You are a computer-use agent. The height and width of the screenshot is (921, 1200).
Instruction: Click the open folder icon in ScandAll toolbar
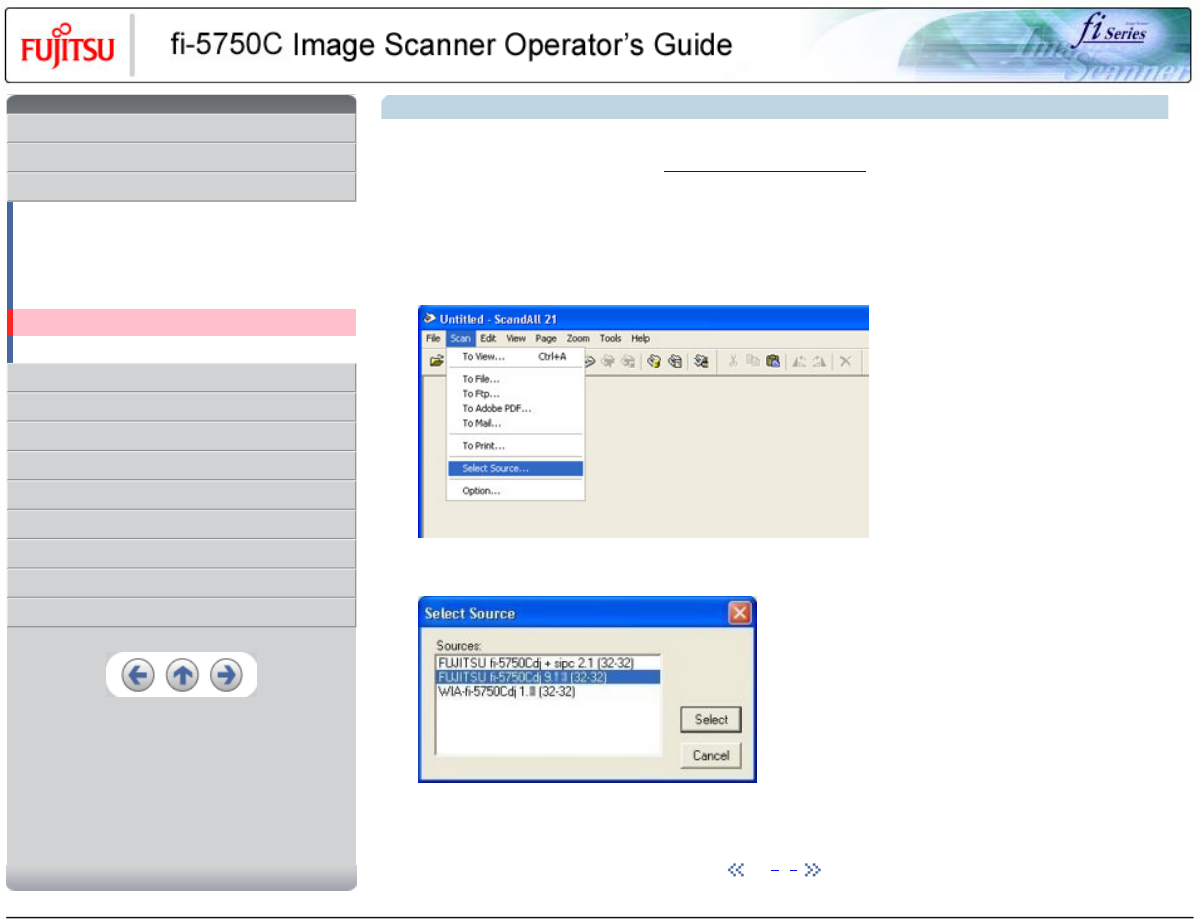tap(436, 361)
